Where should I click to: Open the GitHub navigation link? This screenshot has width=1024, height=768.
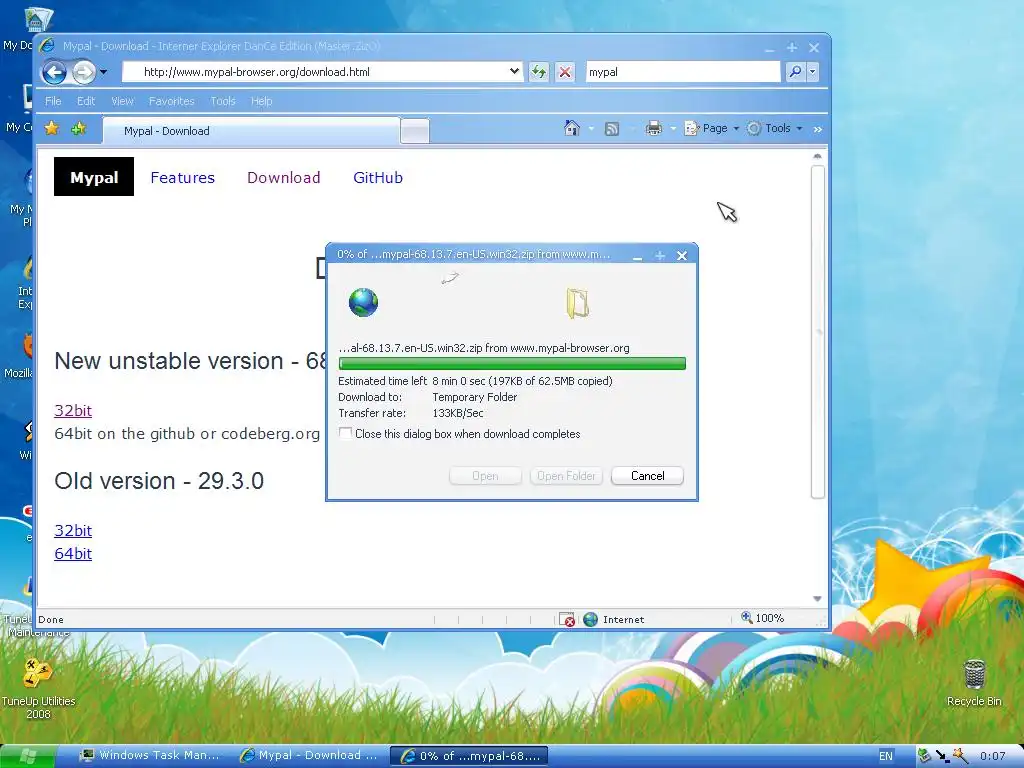click(x=377, y=178)
